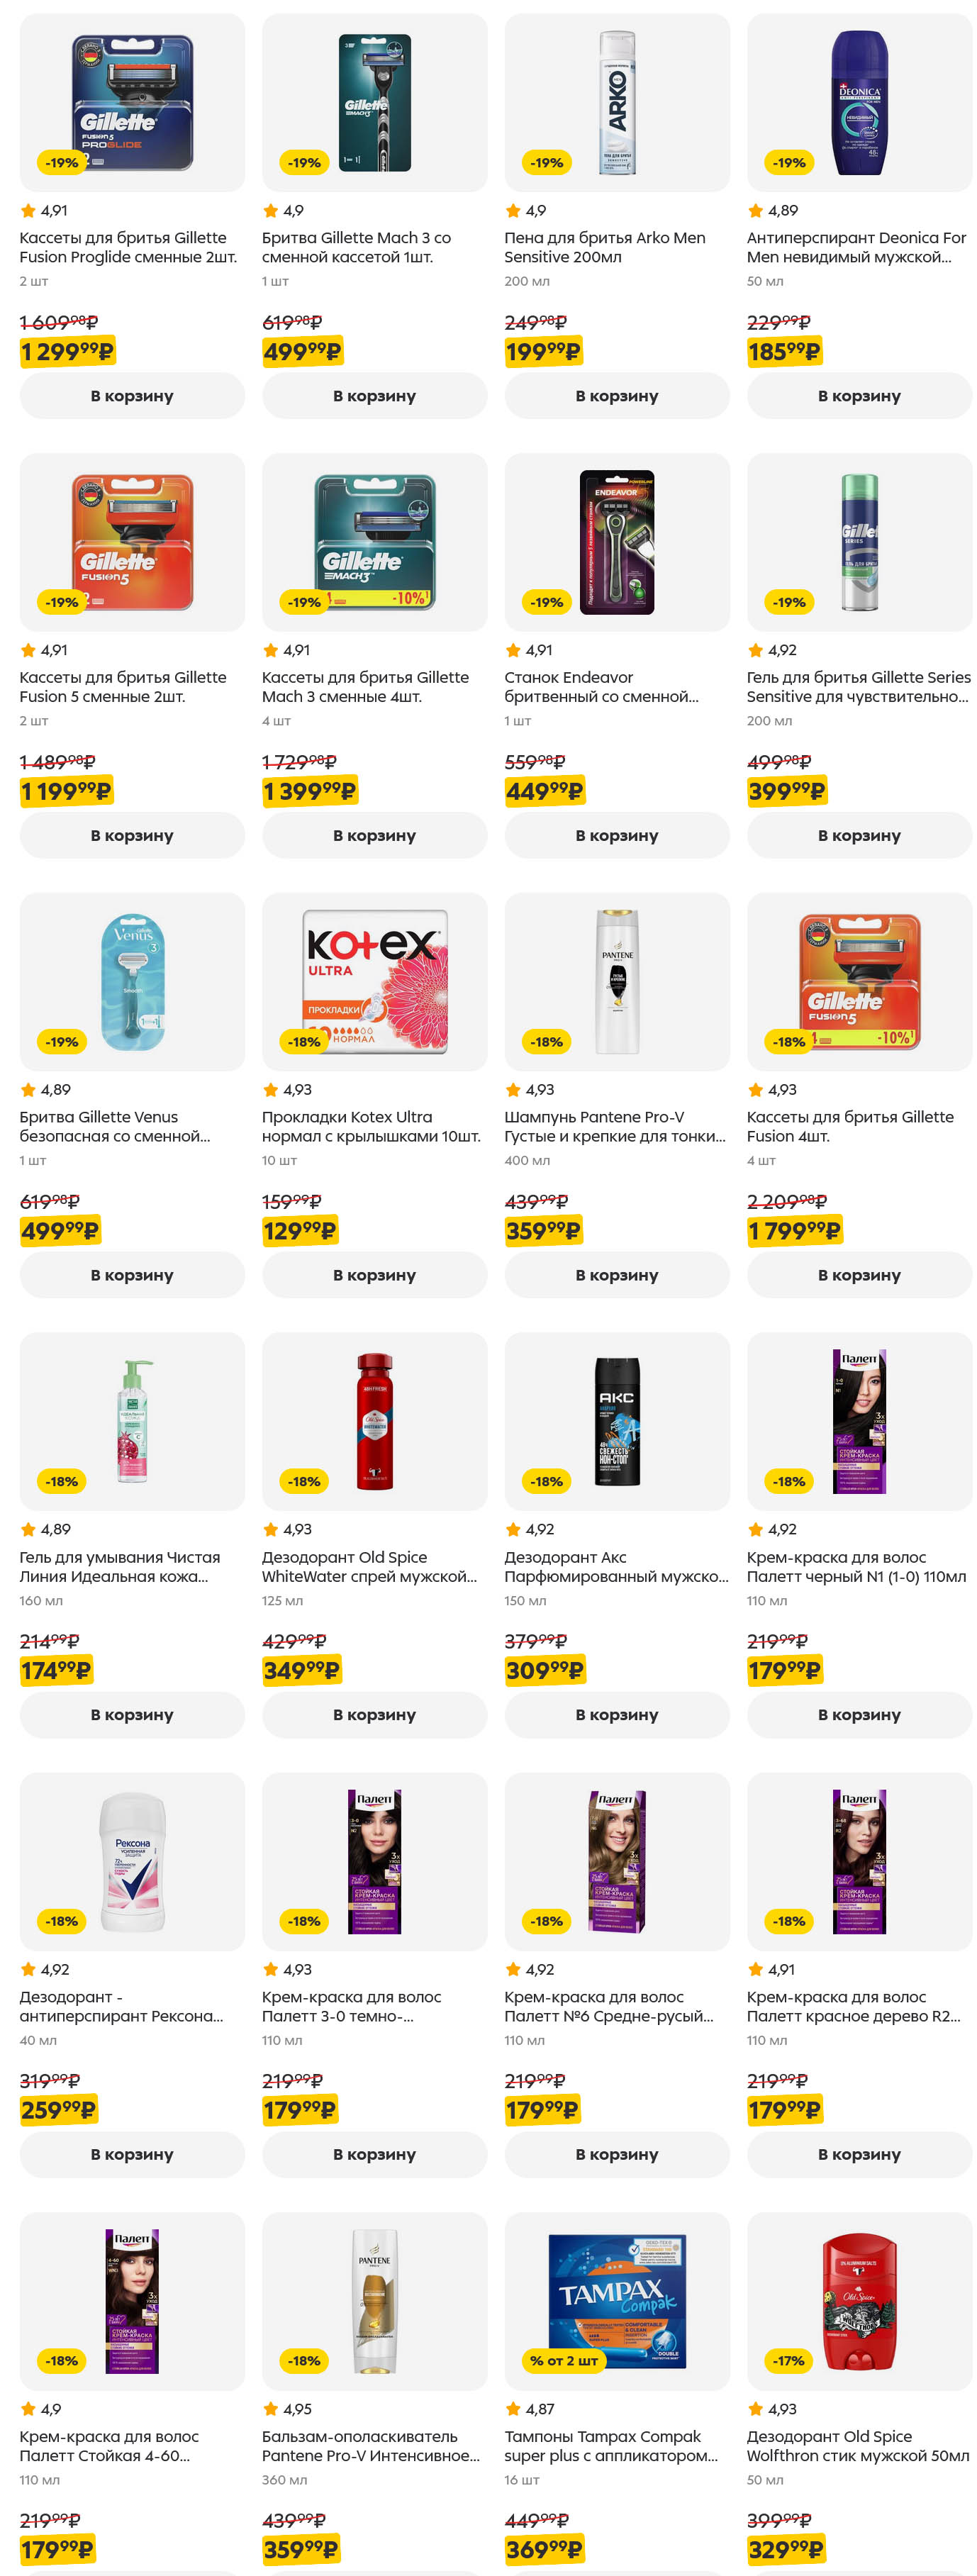The image size is (977, 2576).
Task: Add Gillette Fusion Proglide cartridges to cart
Action: click(x=132, y=396)
